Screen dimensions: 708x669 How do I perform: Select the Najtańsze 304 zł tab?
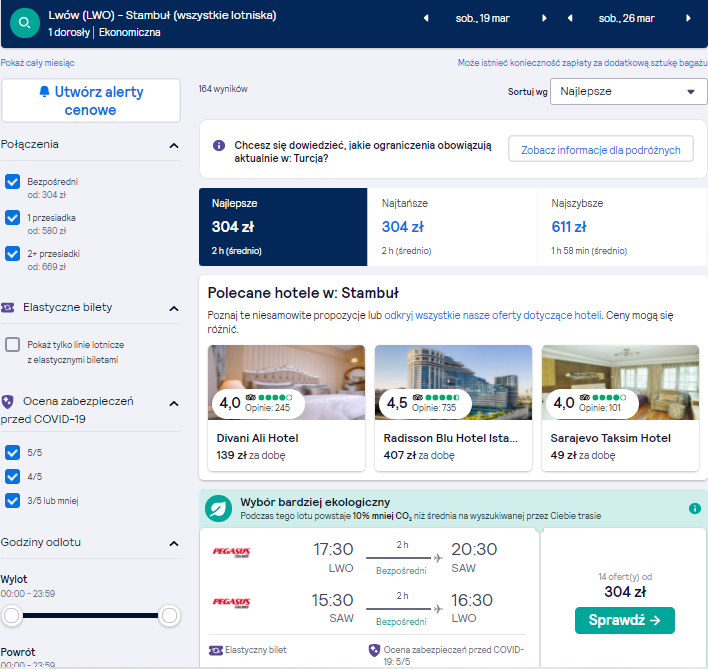(452, 227)
